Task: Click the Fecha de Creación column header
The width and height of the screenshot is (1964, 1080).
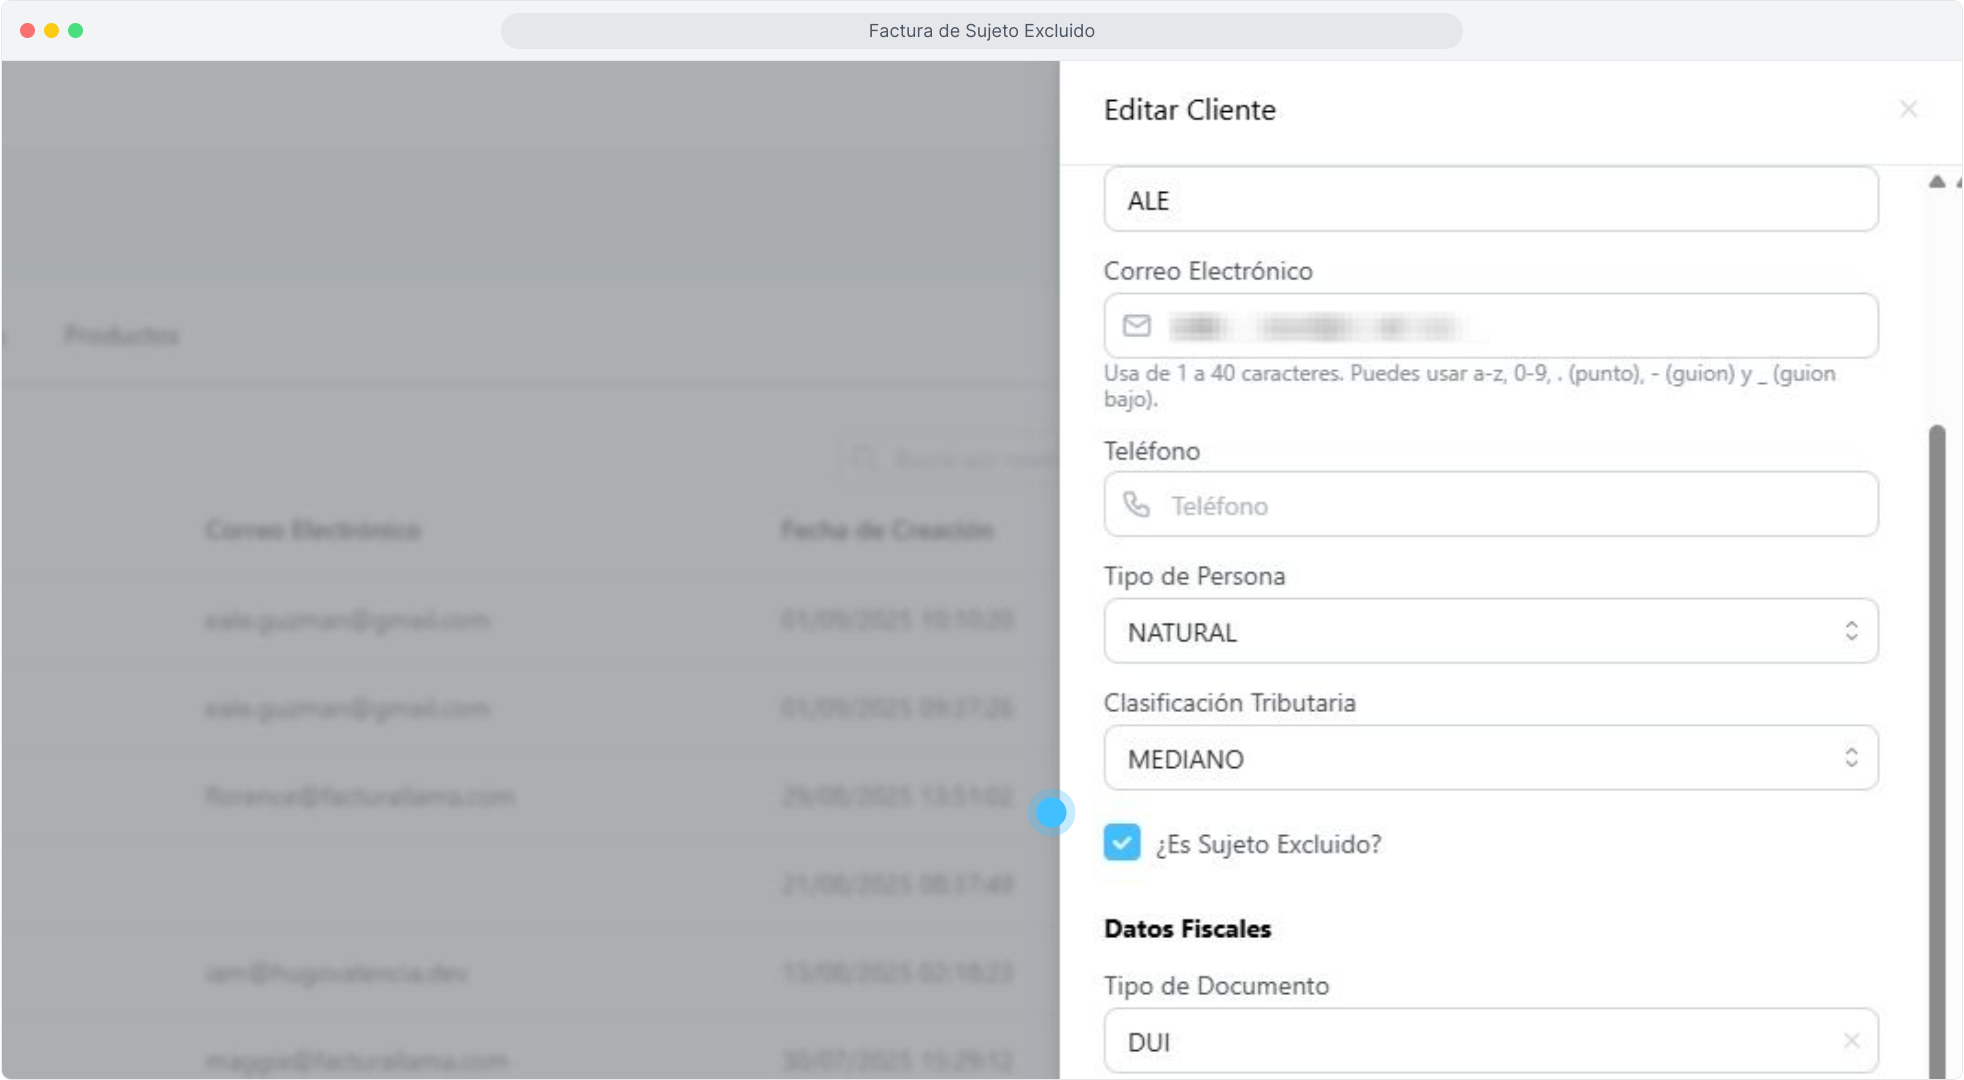Action: [886, 530]
